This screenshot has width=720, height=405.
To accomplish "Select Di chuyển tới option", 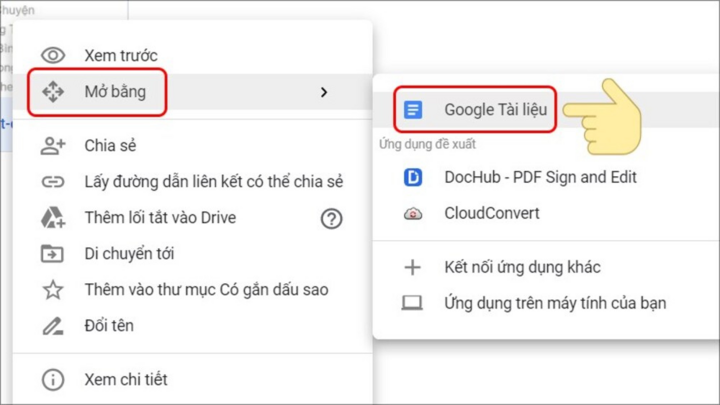I will 192,253.
